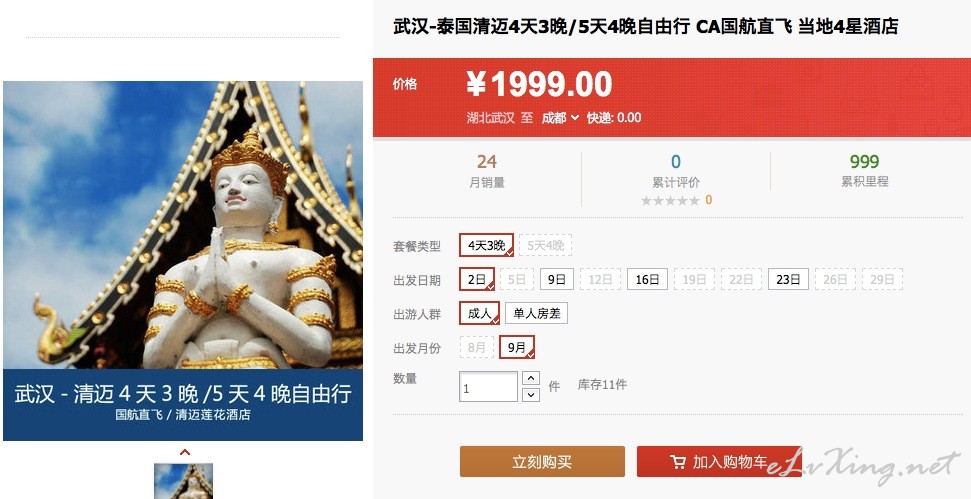This screenshot has height=499, width=971.
Task: Decrease quantity with down stepper arrow
Action: (x=531, y=394)
